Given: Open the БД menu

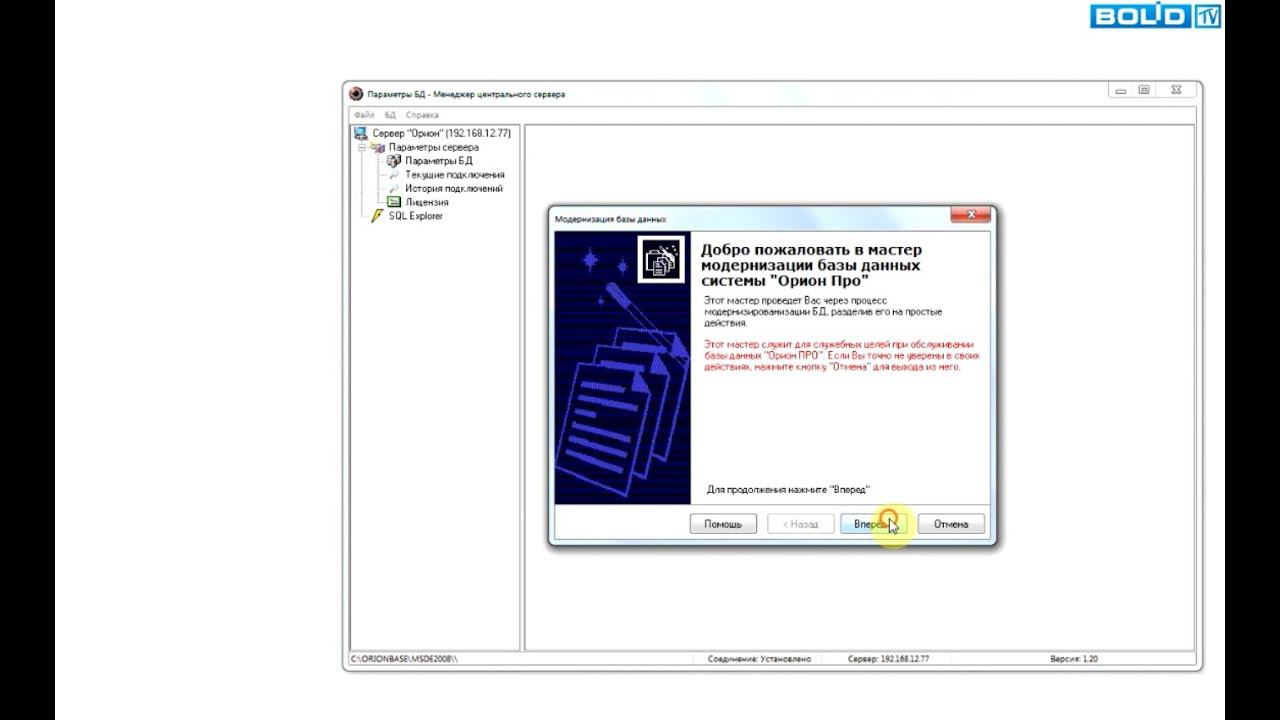Looking at the screenshot, I should click(x=391, y=115).
